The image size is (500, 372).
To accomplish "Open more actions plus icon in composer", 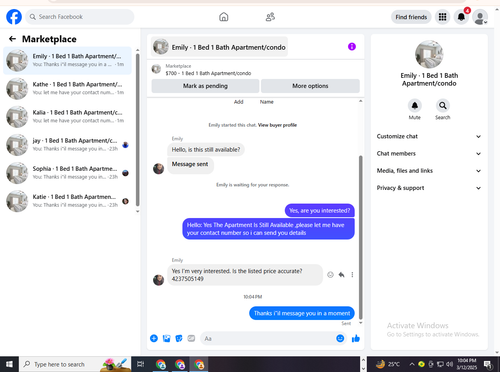I will click(x=154, y=339).
